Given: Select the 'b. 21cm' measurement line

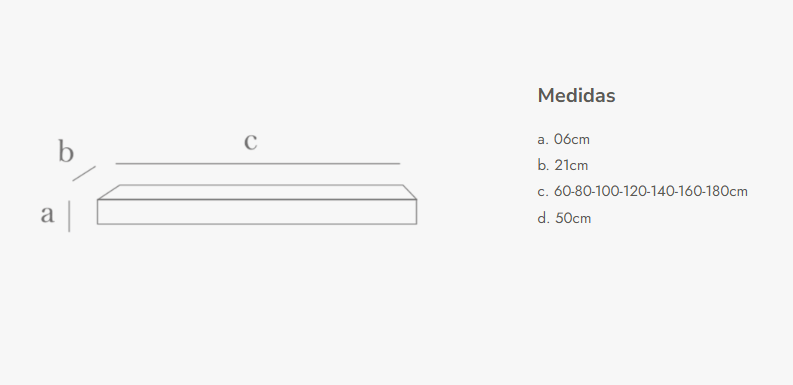Looking at the screenshot, I should (x=563, y=165).
